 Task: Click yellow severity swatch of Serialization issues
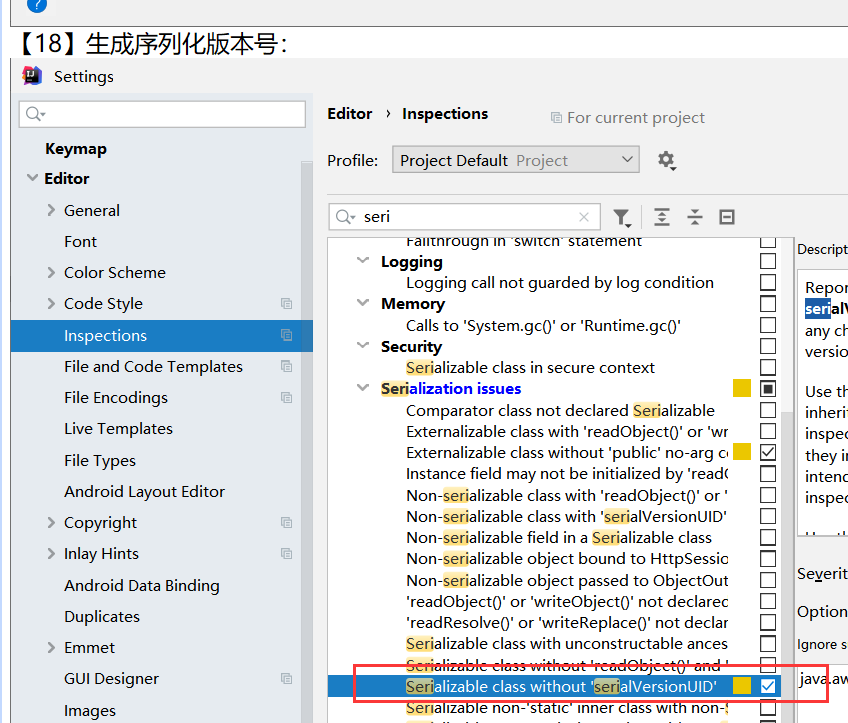[x=741, y=388]
